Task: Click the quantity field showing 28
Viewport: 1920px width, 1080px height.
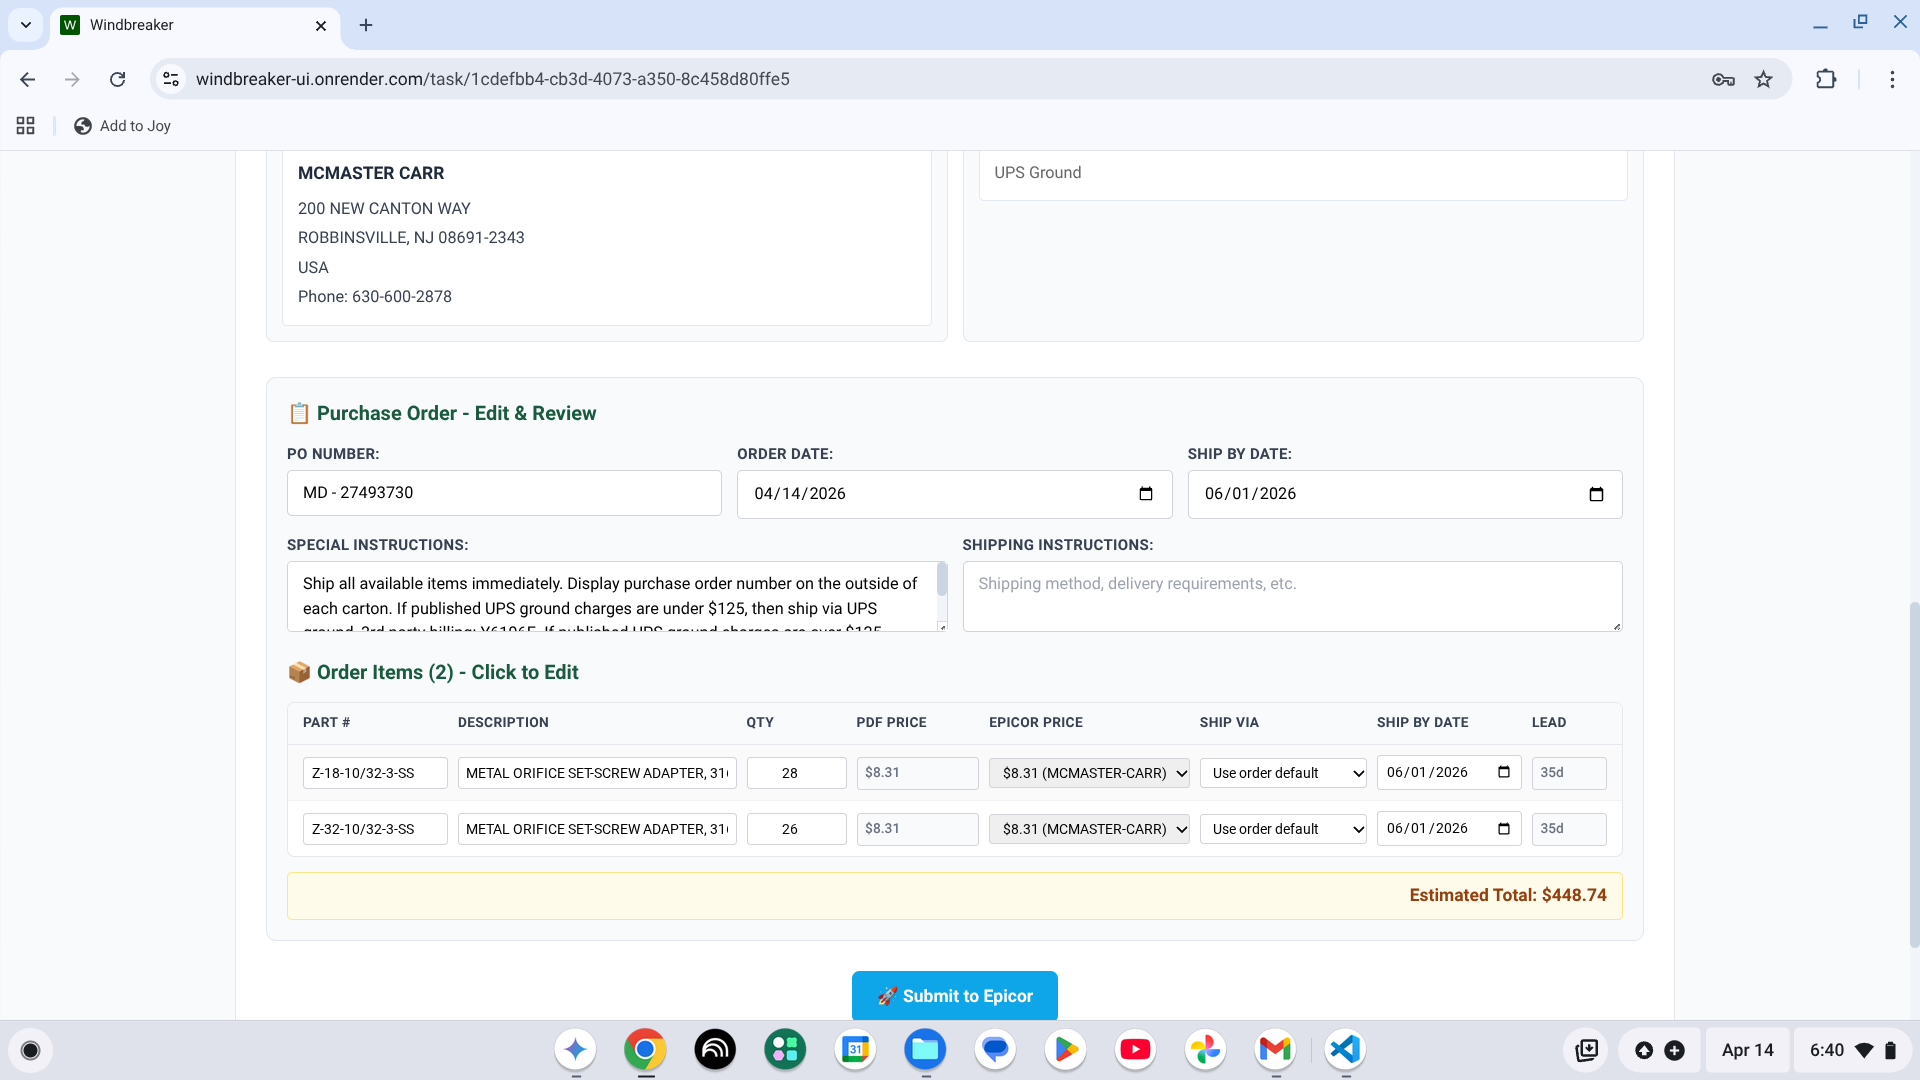Action: click(x=796, y=772)
